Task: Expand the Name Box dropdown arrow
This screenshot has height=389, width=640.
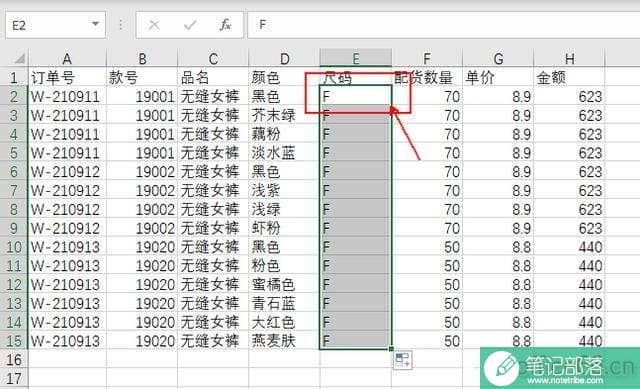Action: click(x=95, y=24)
